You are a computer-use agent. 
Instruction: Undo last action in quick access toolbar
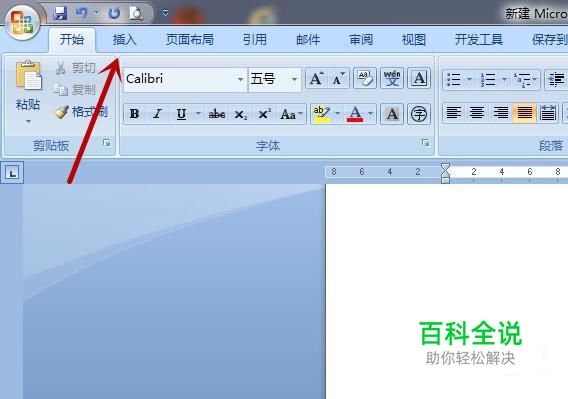coord(82,13)
